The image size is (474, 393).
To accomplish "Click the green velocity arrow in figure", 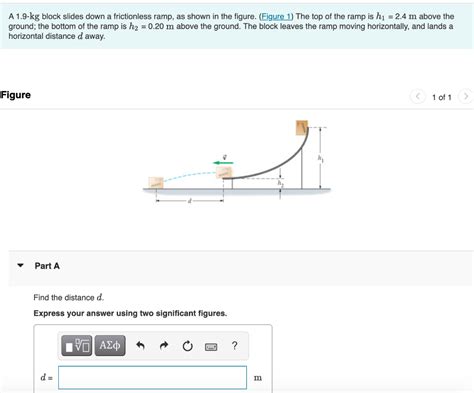I will tap(223, 163).
